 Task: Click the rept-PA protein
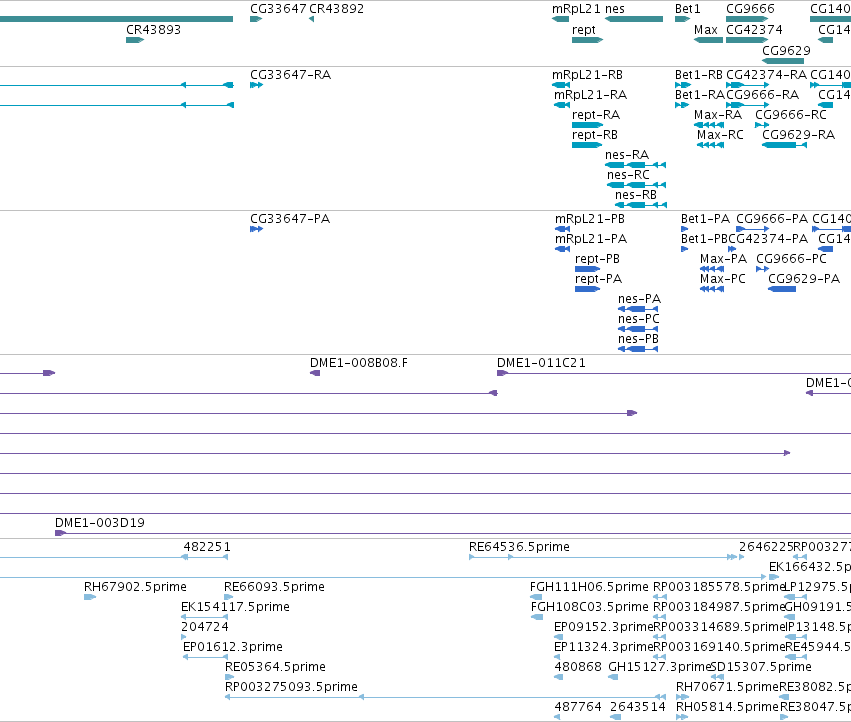click(598, 278)
